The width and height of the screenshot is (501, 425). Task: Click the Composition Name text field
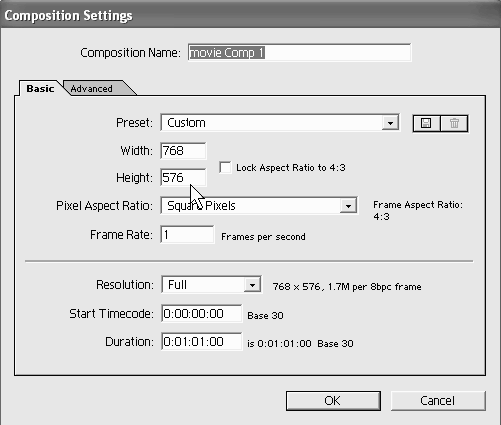pyautogui.click(x=299, y=53)
